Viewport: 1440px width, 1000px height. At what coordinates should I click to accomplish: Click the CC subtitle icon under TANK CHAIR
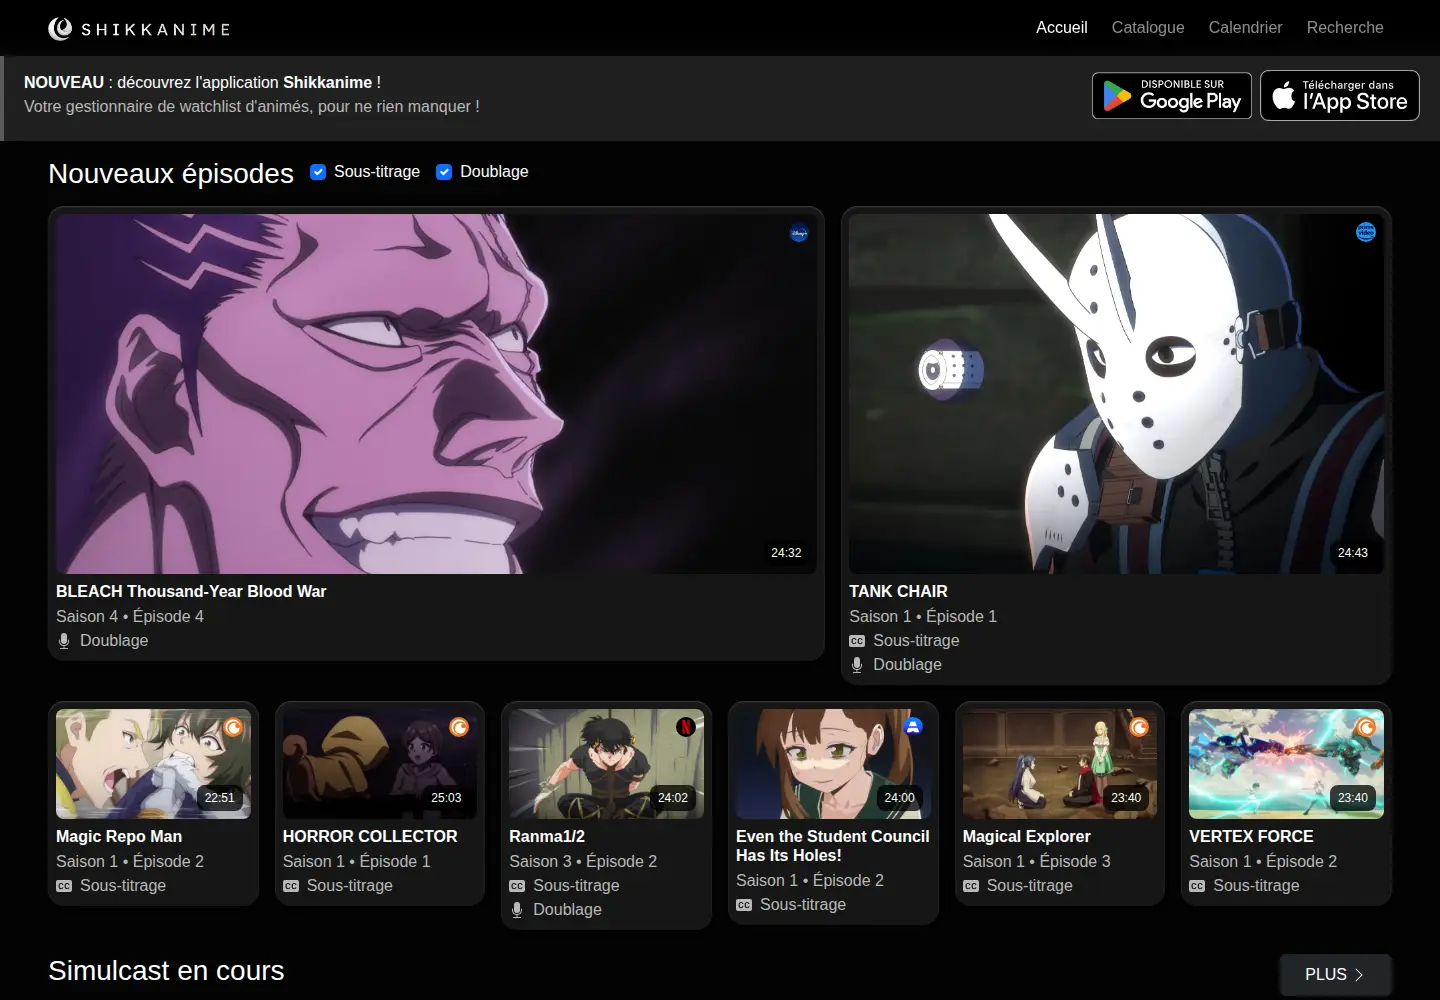coord(857,641)
